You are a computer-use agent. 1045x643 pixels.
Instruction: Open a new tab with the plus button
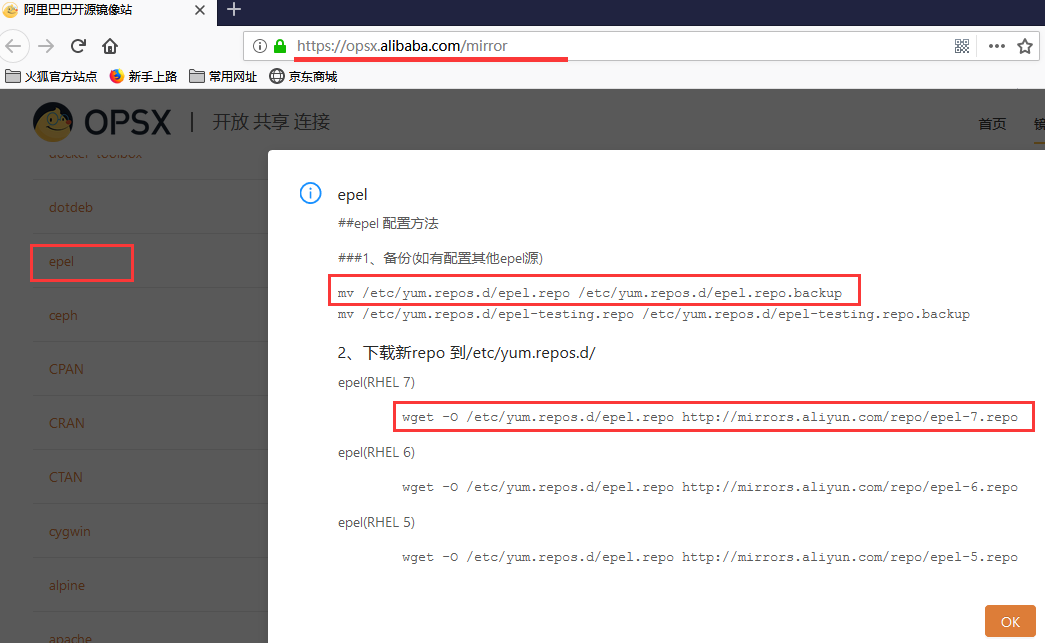tap(234, 9)
